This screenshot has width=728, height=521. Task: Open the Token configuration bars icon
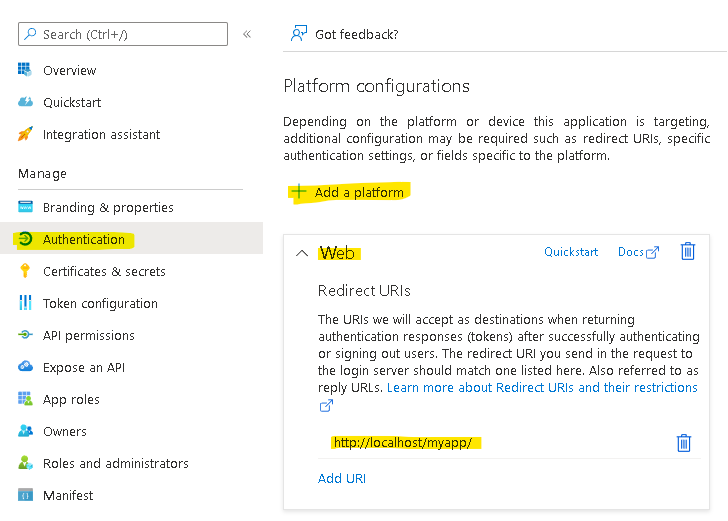25,302
